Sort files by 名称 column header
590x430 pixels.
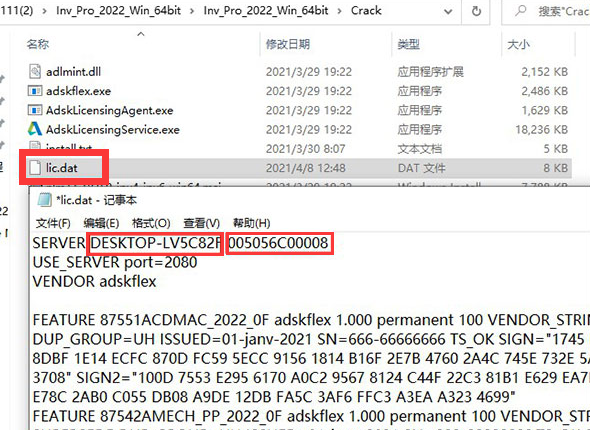click(38, 44)
